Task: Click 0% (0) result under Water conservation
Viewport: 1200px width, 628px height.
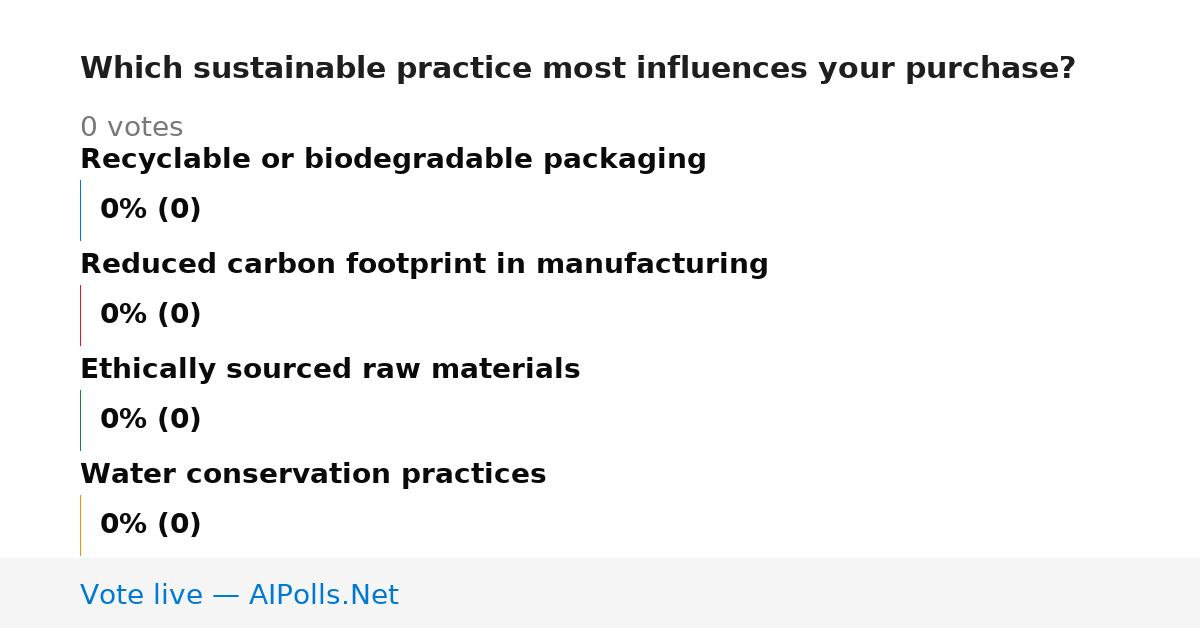Action: pos(151,525)
